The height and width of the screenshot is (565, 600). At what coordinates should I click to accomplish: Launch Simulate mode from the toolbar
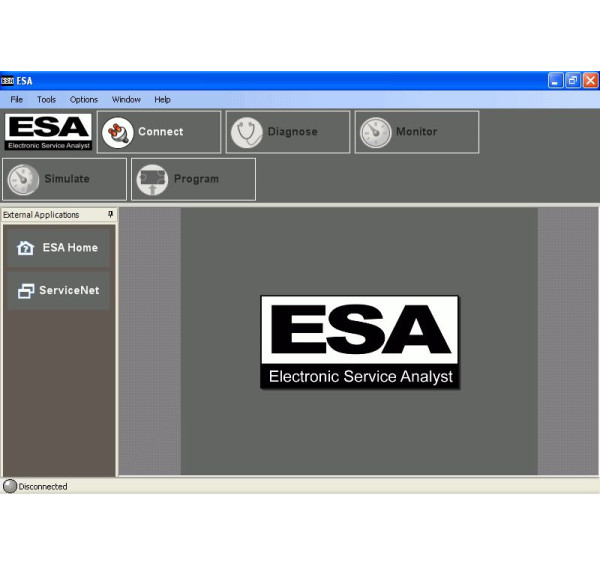click(x=24, y=179)
